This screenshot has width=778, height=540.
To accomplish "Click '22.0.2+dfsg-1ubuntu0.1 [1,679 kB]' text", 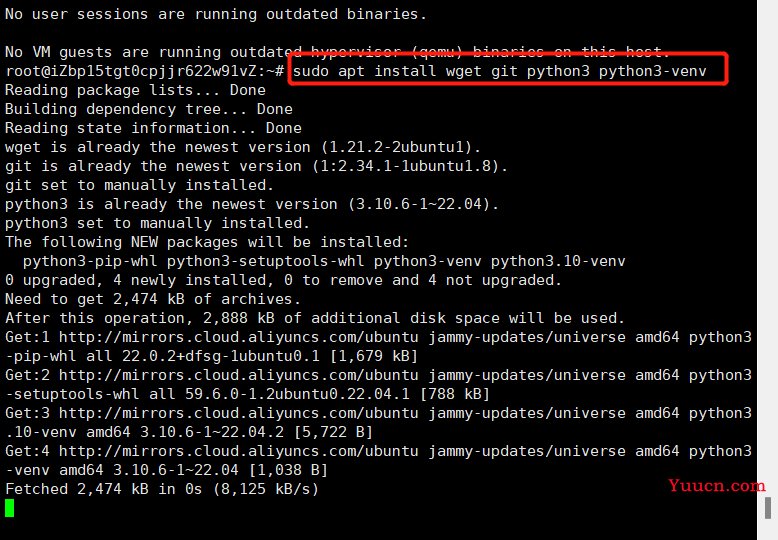I will [x=270, y=356].
